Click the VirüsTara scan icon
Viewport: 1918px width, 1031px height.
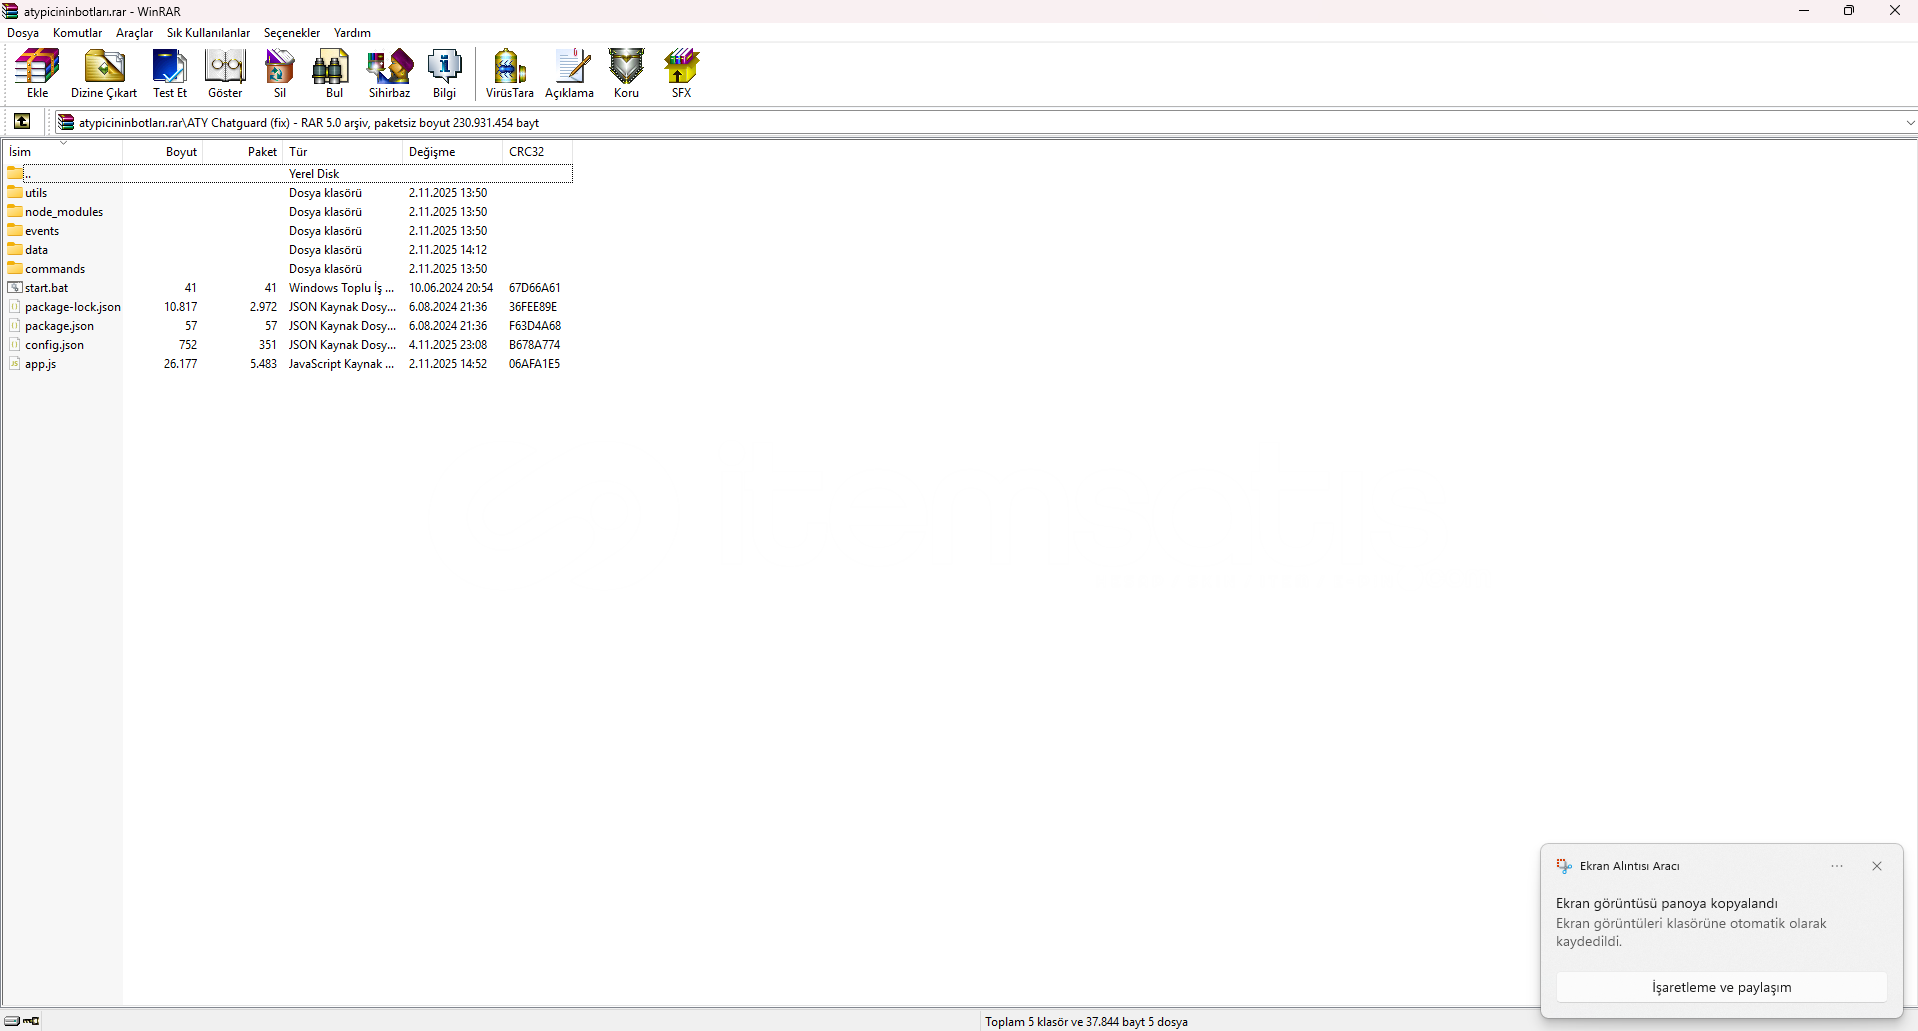coord(509,73)
